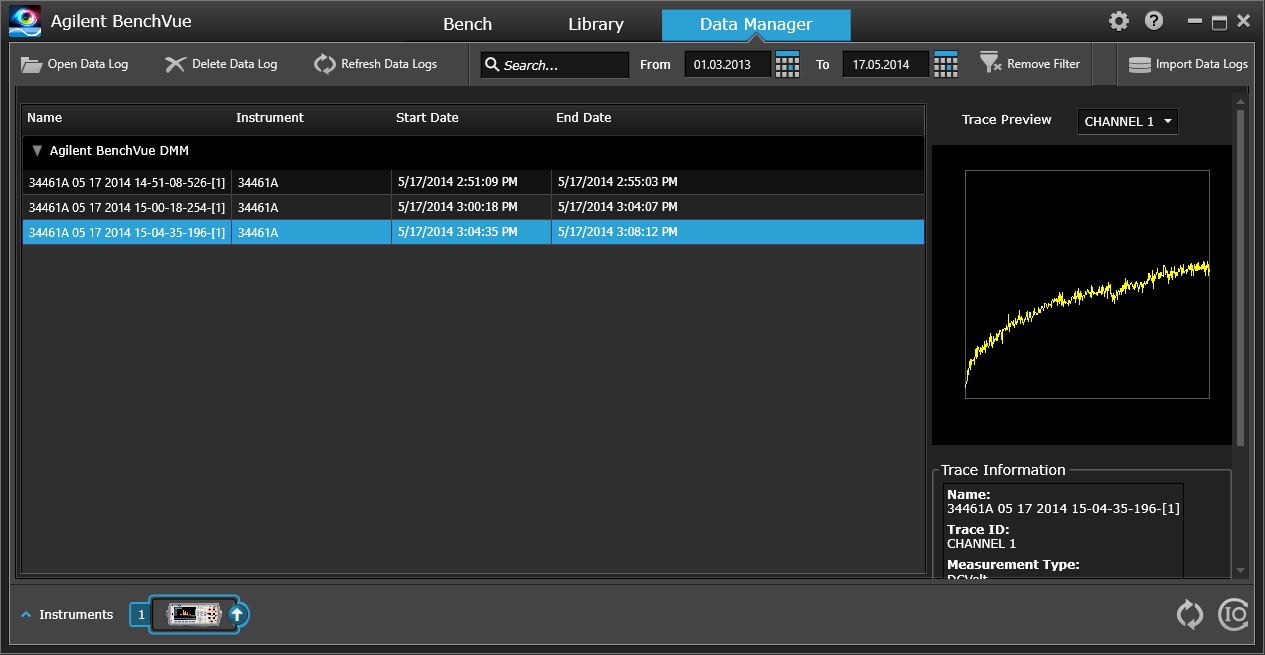This screenshot has width=1265, height=655.
Task: Select the Data Manager tab
Action: click(756, 25)
